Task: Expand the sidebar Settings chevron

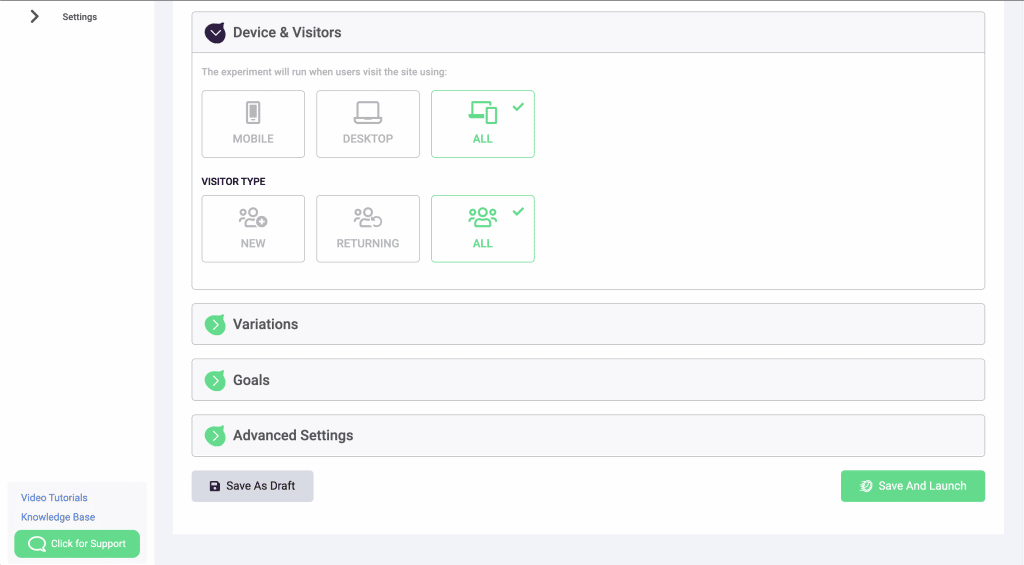Action: pos(35,17)
